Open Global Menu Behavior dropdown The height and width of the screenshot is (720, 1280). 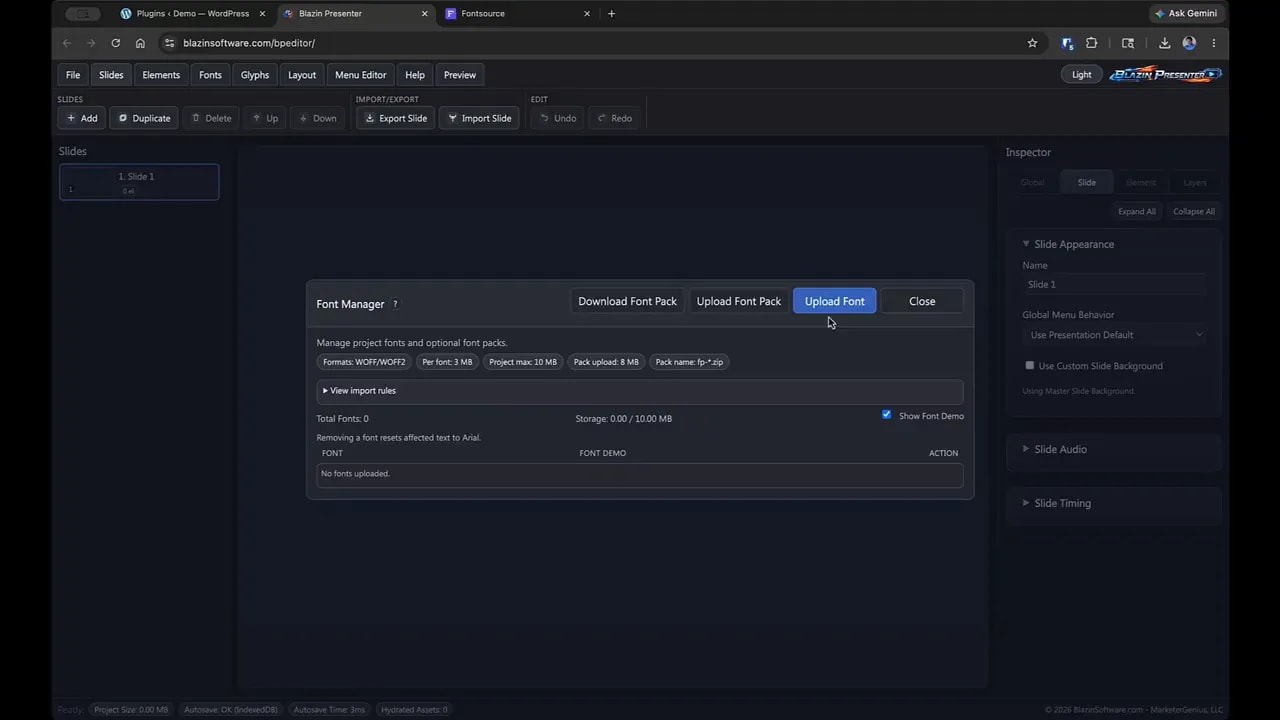[1113, 335]
